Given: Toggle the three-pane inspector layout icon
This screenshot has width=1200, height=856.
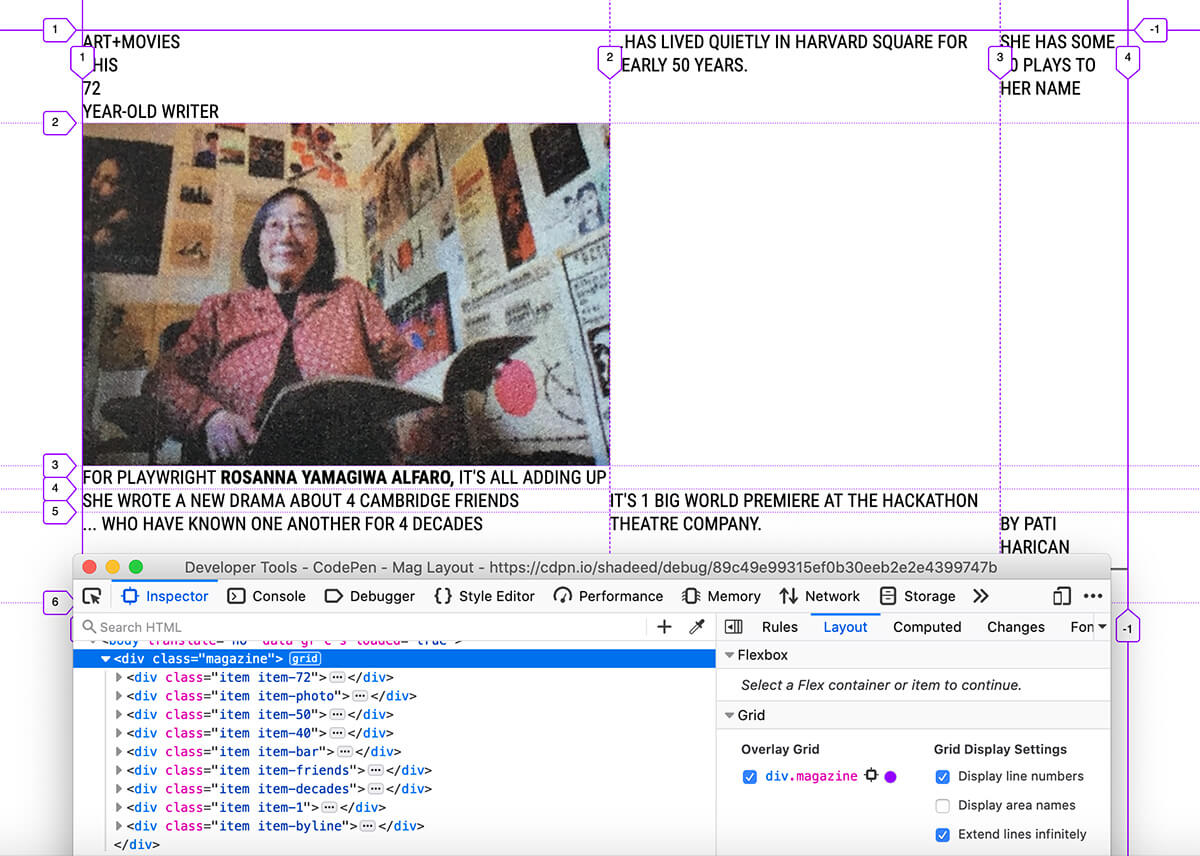Looking at the screenshot, I should pyautogui.click(x=733, y=627).
